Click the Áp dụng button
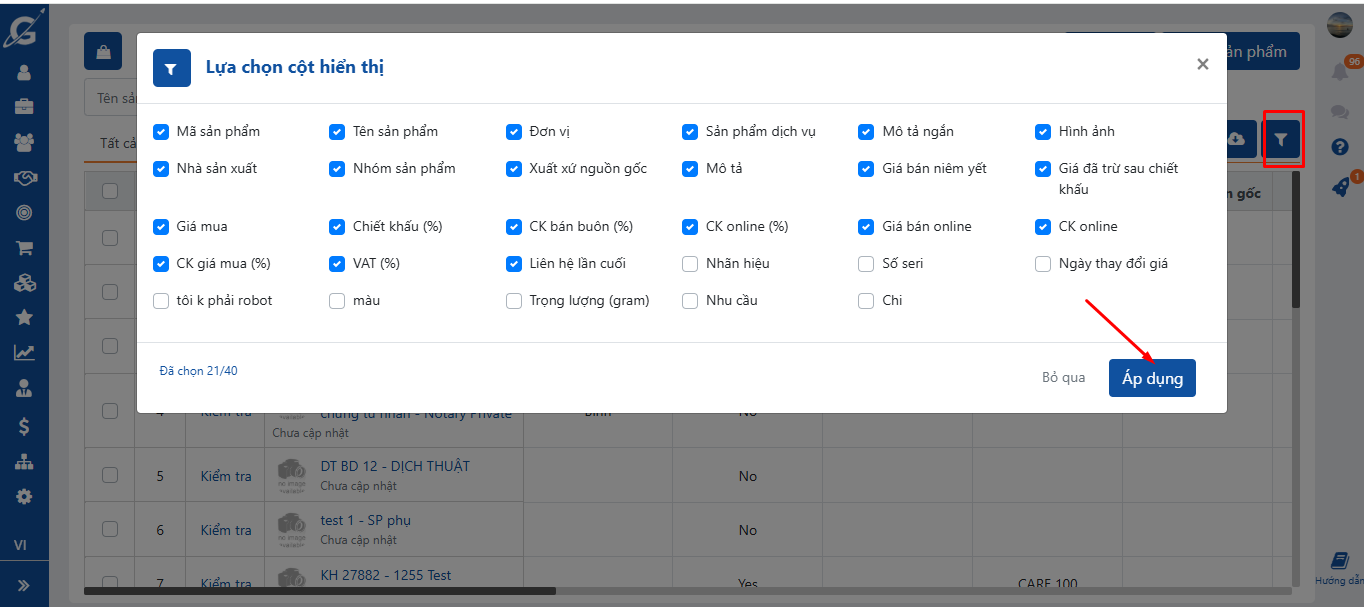The height and width of the screenshot is (607, 1364). pos(1152,378)
